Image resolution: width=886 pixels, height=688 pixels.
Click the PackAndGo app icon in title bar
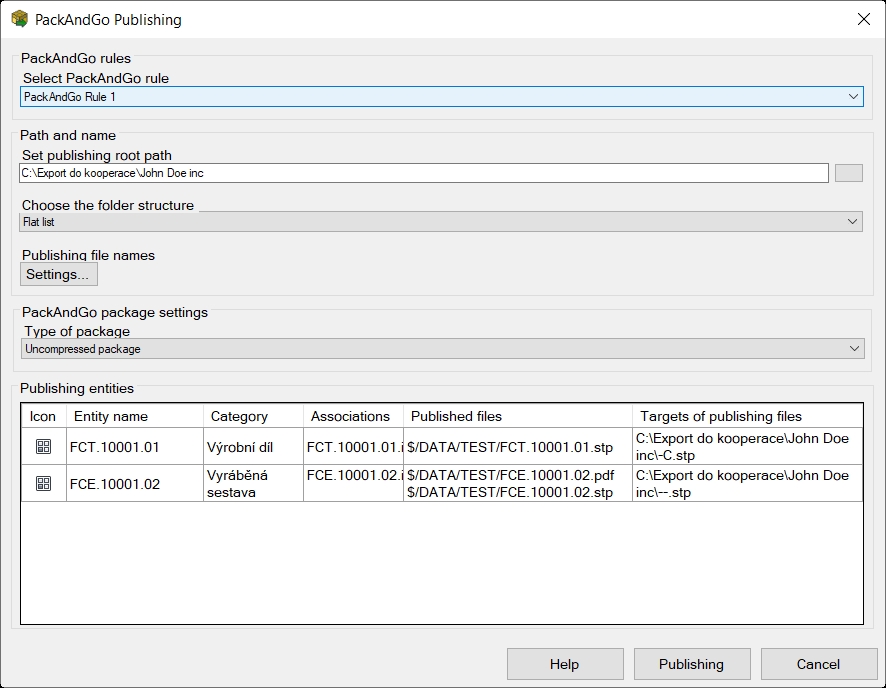click(19, 19)
